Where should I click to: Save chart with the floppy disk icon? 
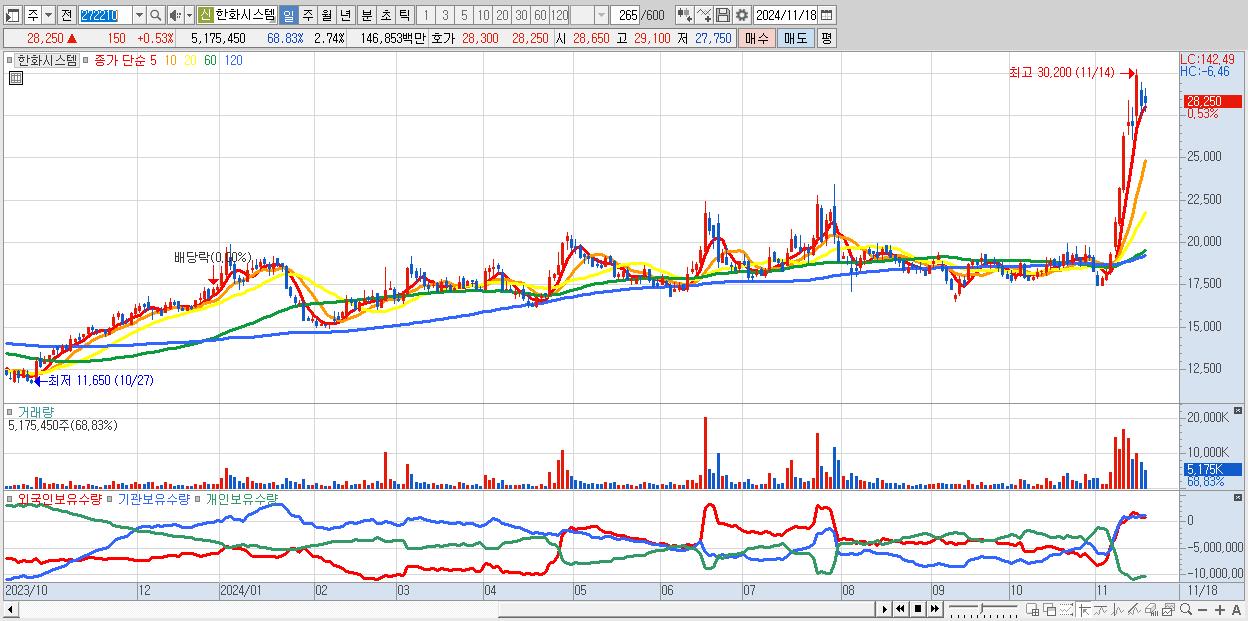point(723,15)
